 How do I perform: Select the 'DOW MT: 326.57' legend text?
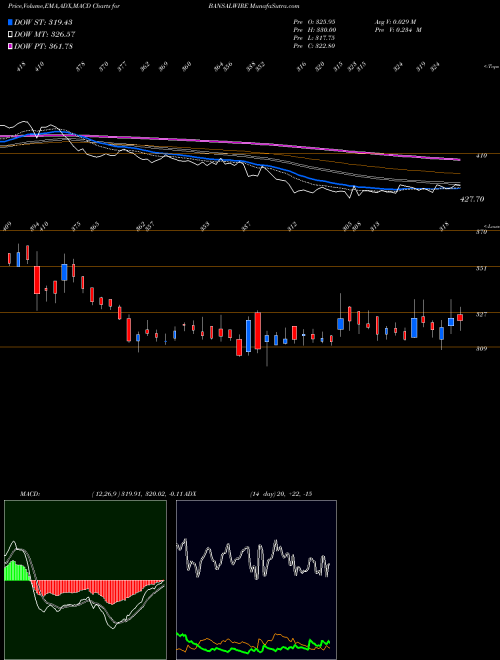tap(45, 34)
